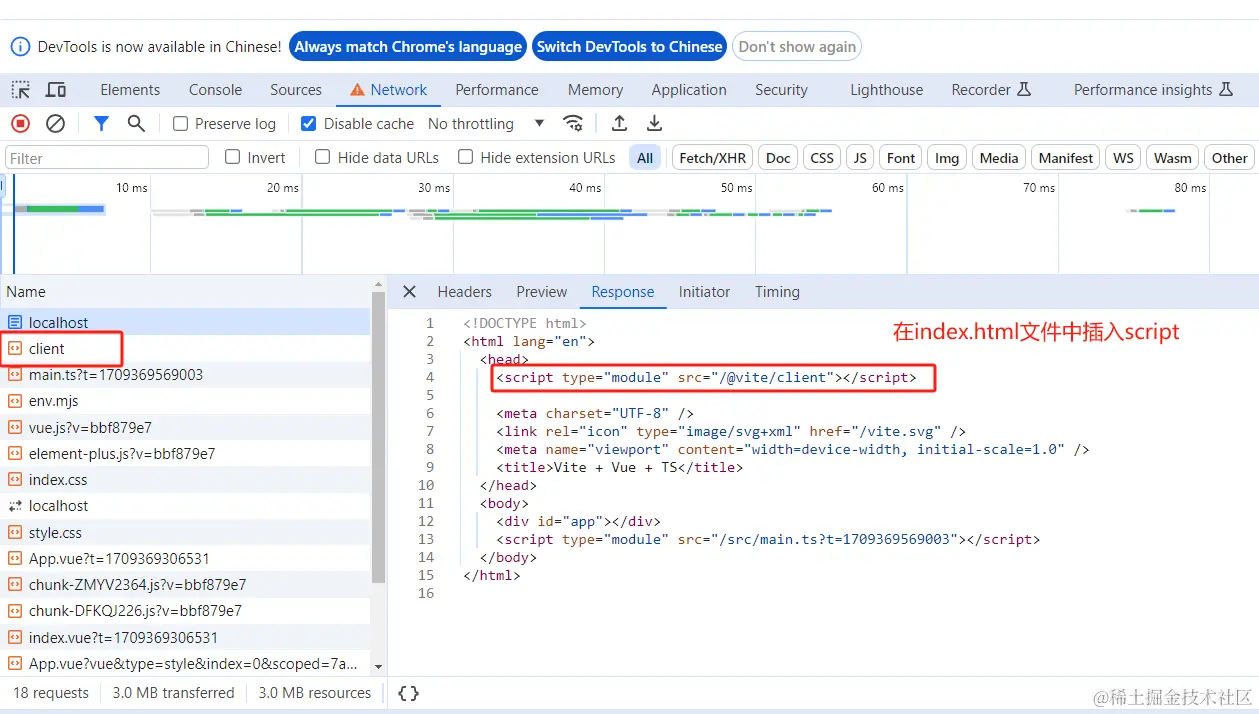Go to Performance tab
The image size is (1259, 714).
click(x=497, y=90)
